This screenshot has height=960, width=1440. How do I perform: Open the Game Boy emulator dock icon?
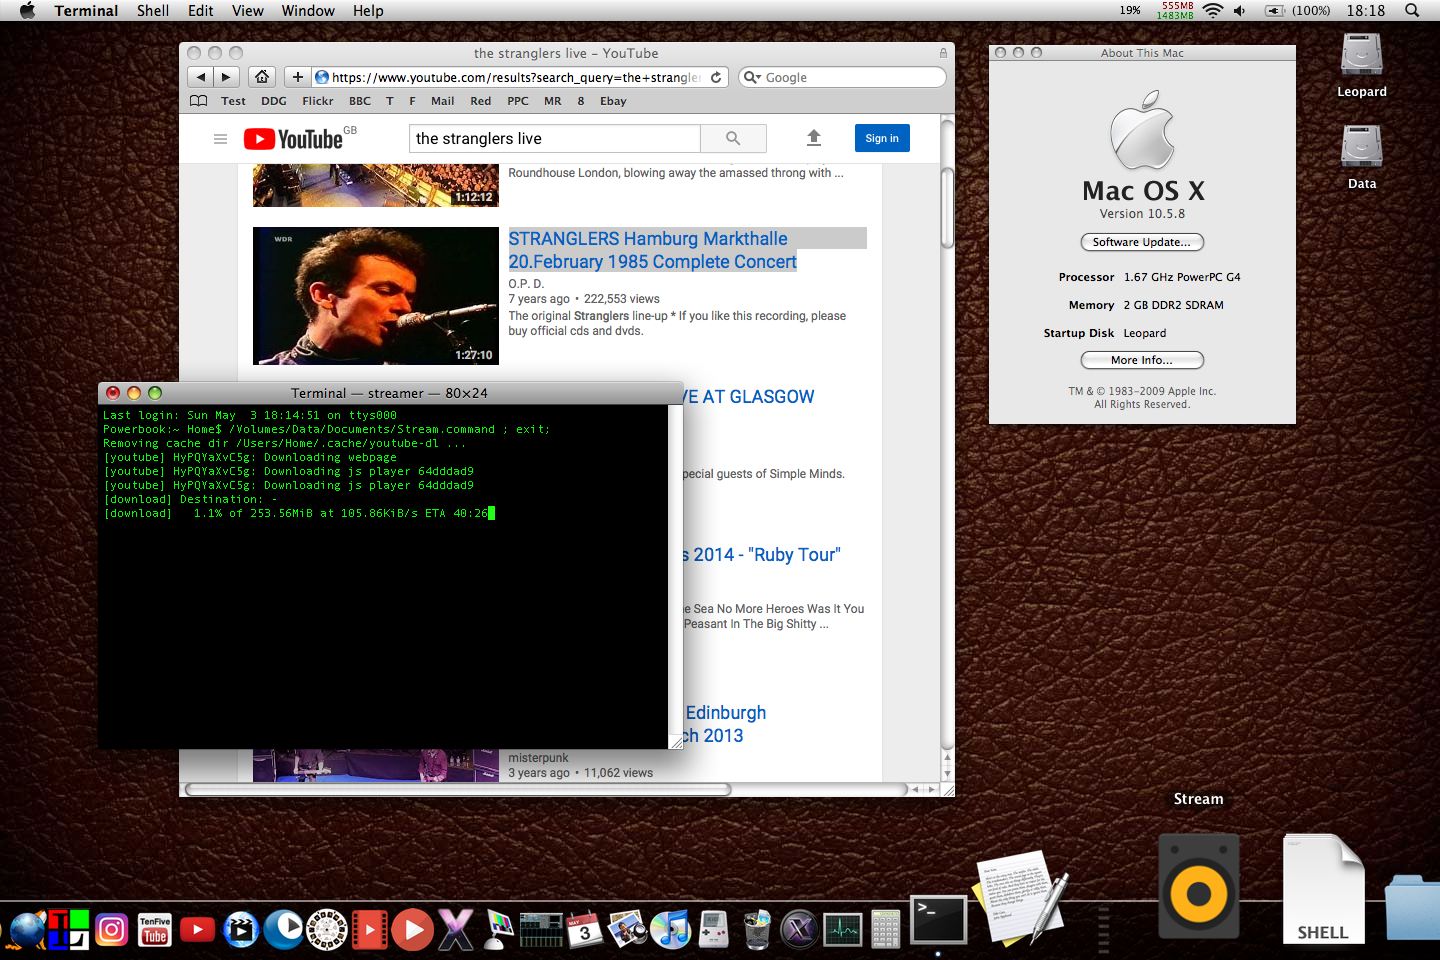pyautogui.click(x=713, y=930)
